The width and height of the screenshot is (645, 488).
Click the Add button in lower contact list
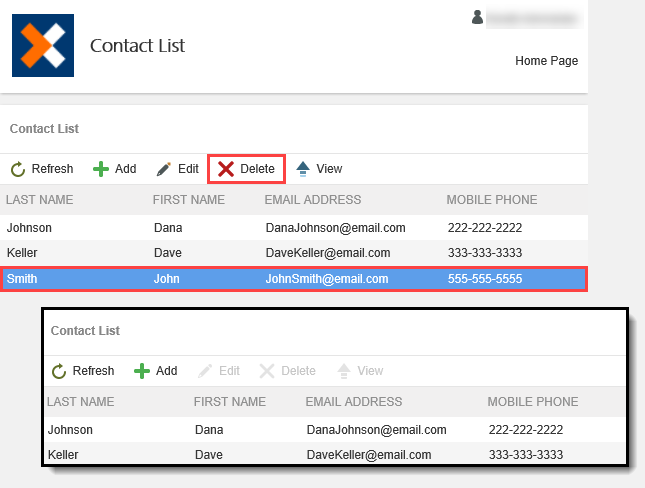(x=156, y=371)
